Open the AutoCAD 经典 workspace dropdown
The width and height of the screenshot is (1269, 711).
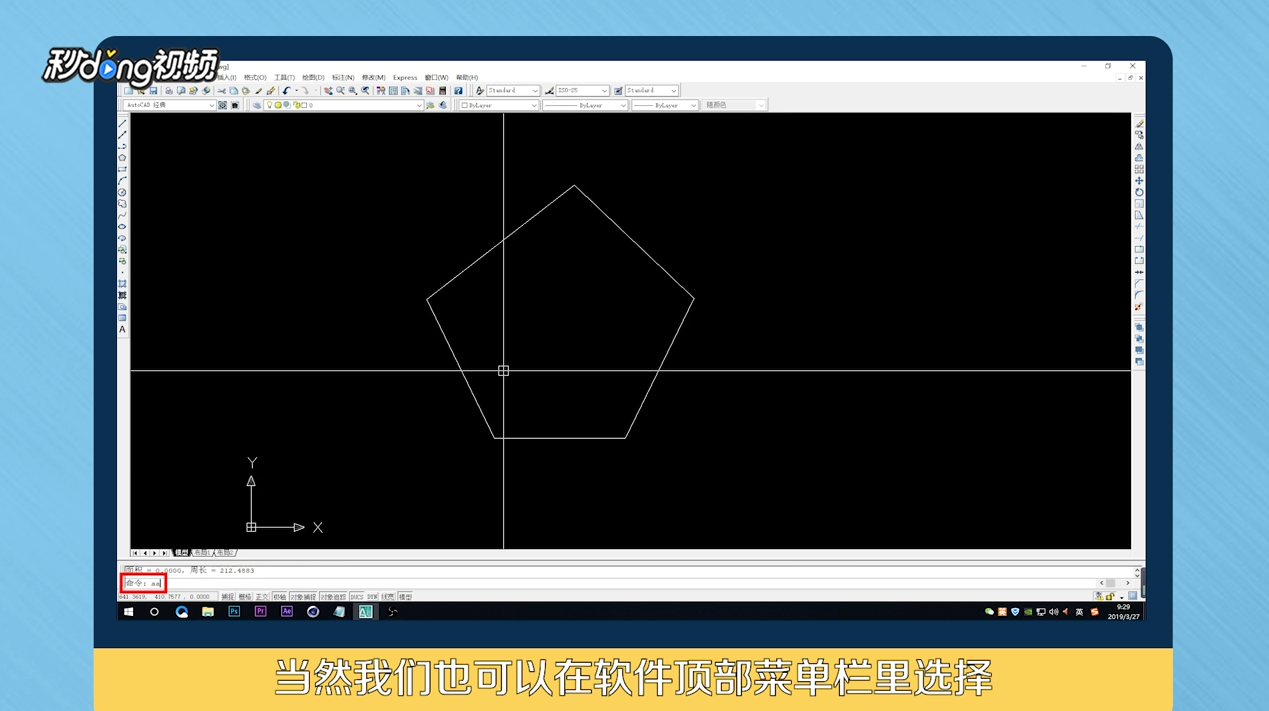(x=170, y=105)
